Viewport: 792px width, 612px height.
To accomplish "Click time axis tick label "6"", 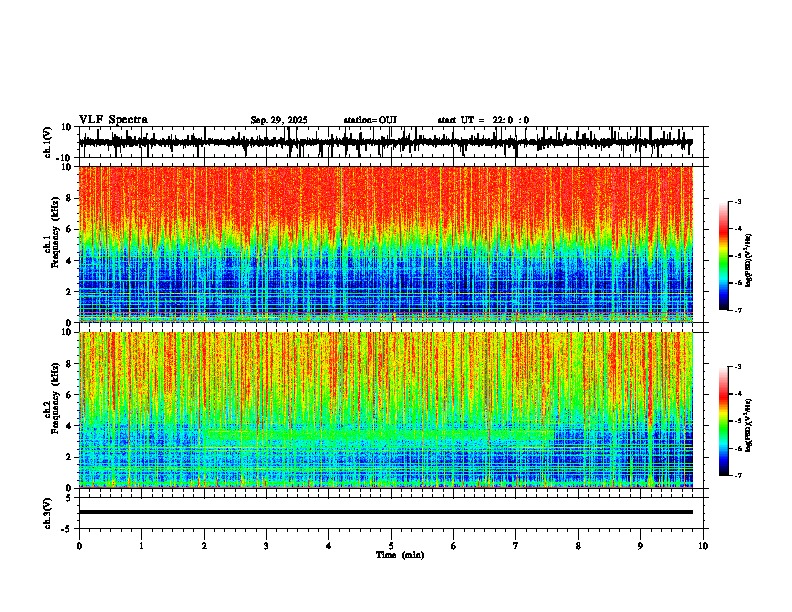I will click(453, 546).
